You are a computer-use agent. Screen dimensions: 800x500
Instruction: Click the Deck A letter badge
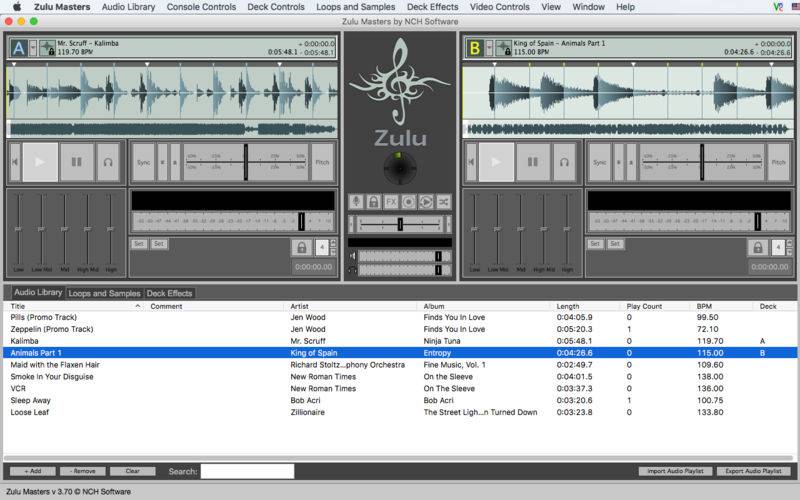(19, 48)
